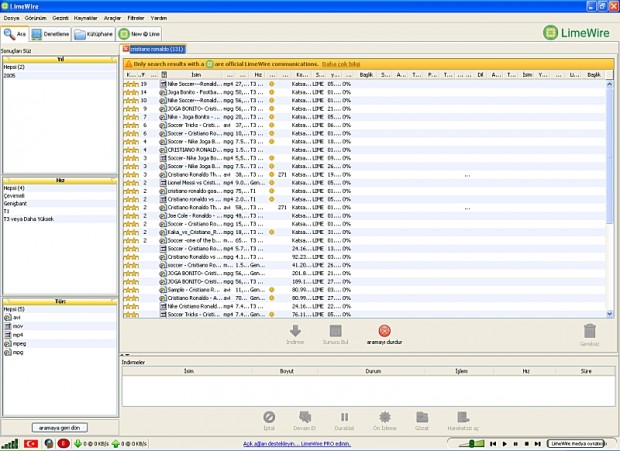Open the Yardım menu
Screen dimensions: 620x451
(x=159, y=18)
